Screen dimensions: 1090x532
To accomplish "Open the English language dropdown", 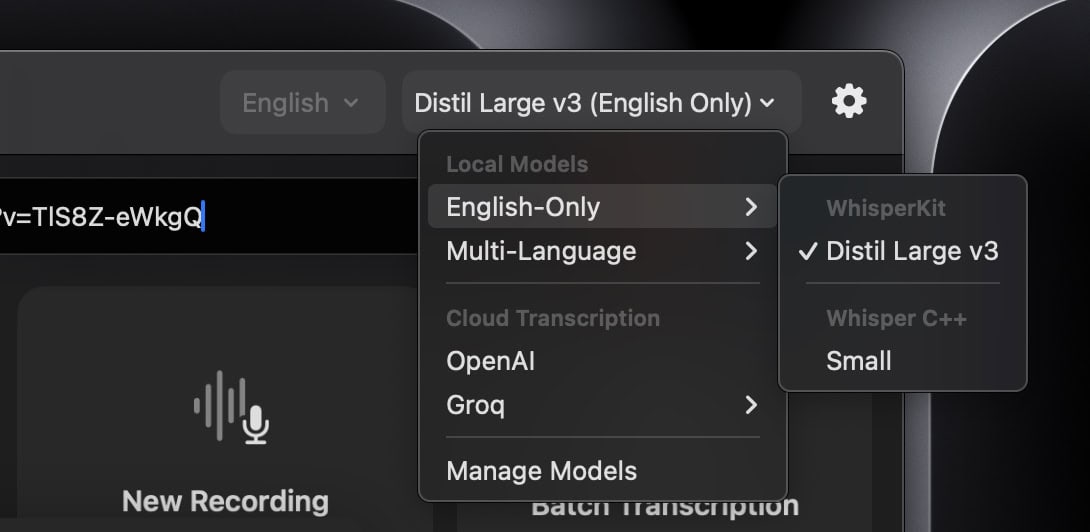I will [x=301, y=103].
